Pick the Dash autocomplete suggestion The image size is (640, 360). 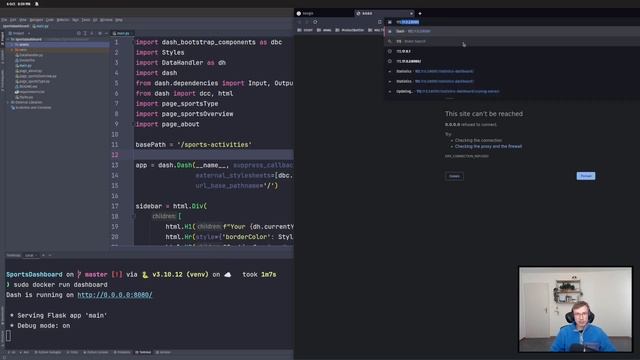pyautogui.click(x=512, y=31)
